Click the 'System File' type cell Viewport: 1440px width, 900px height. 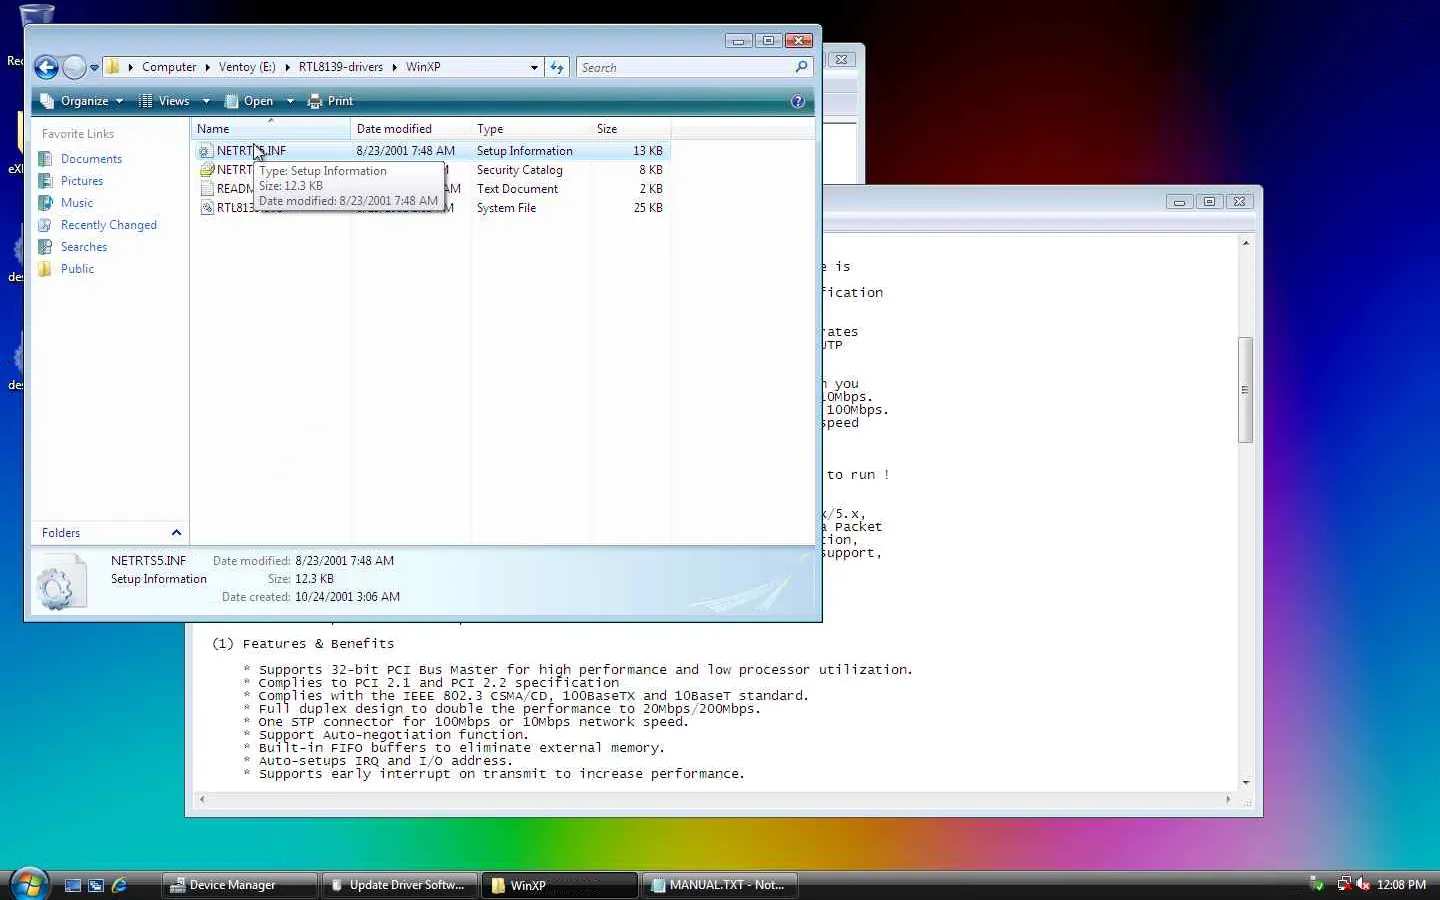506,208
